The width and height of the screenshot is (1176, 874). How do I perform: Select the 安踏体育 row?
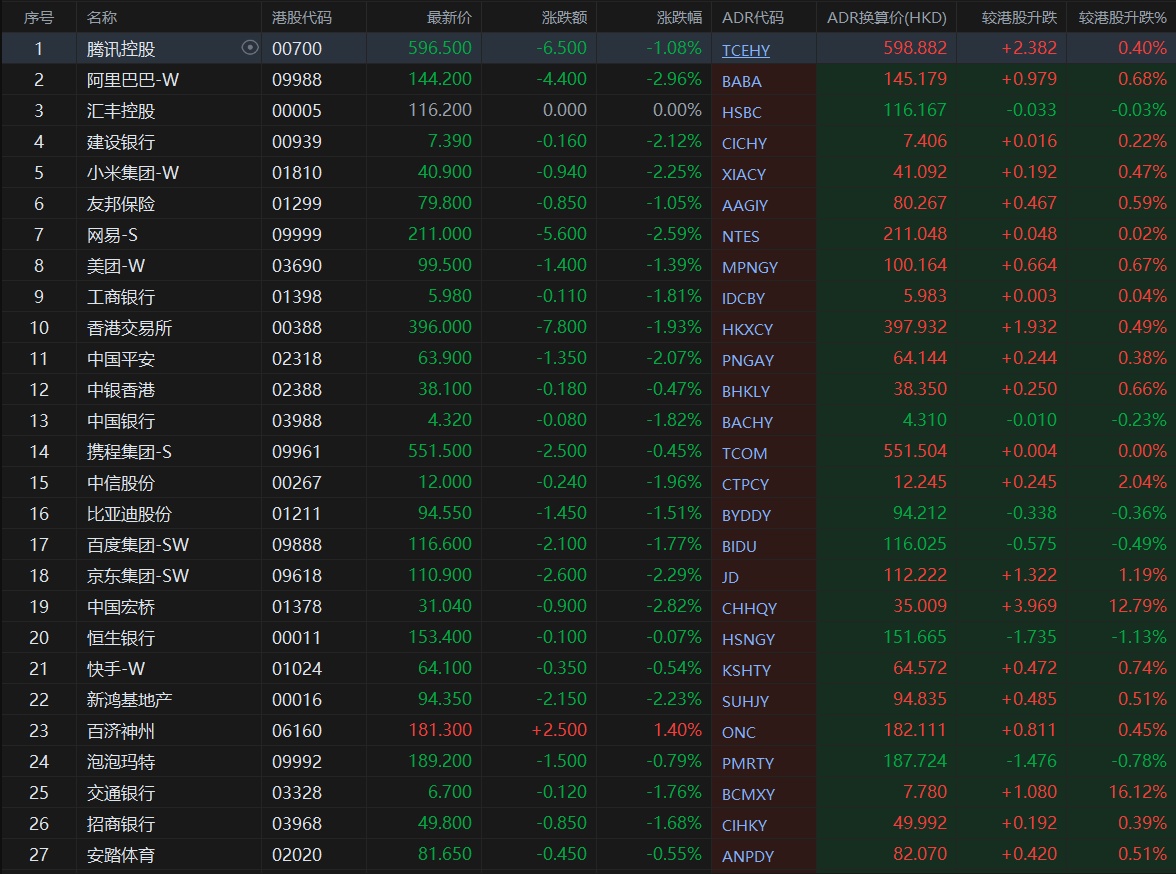pos(121,854)
